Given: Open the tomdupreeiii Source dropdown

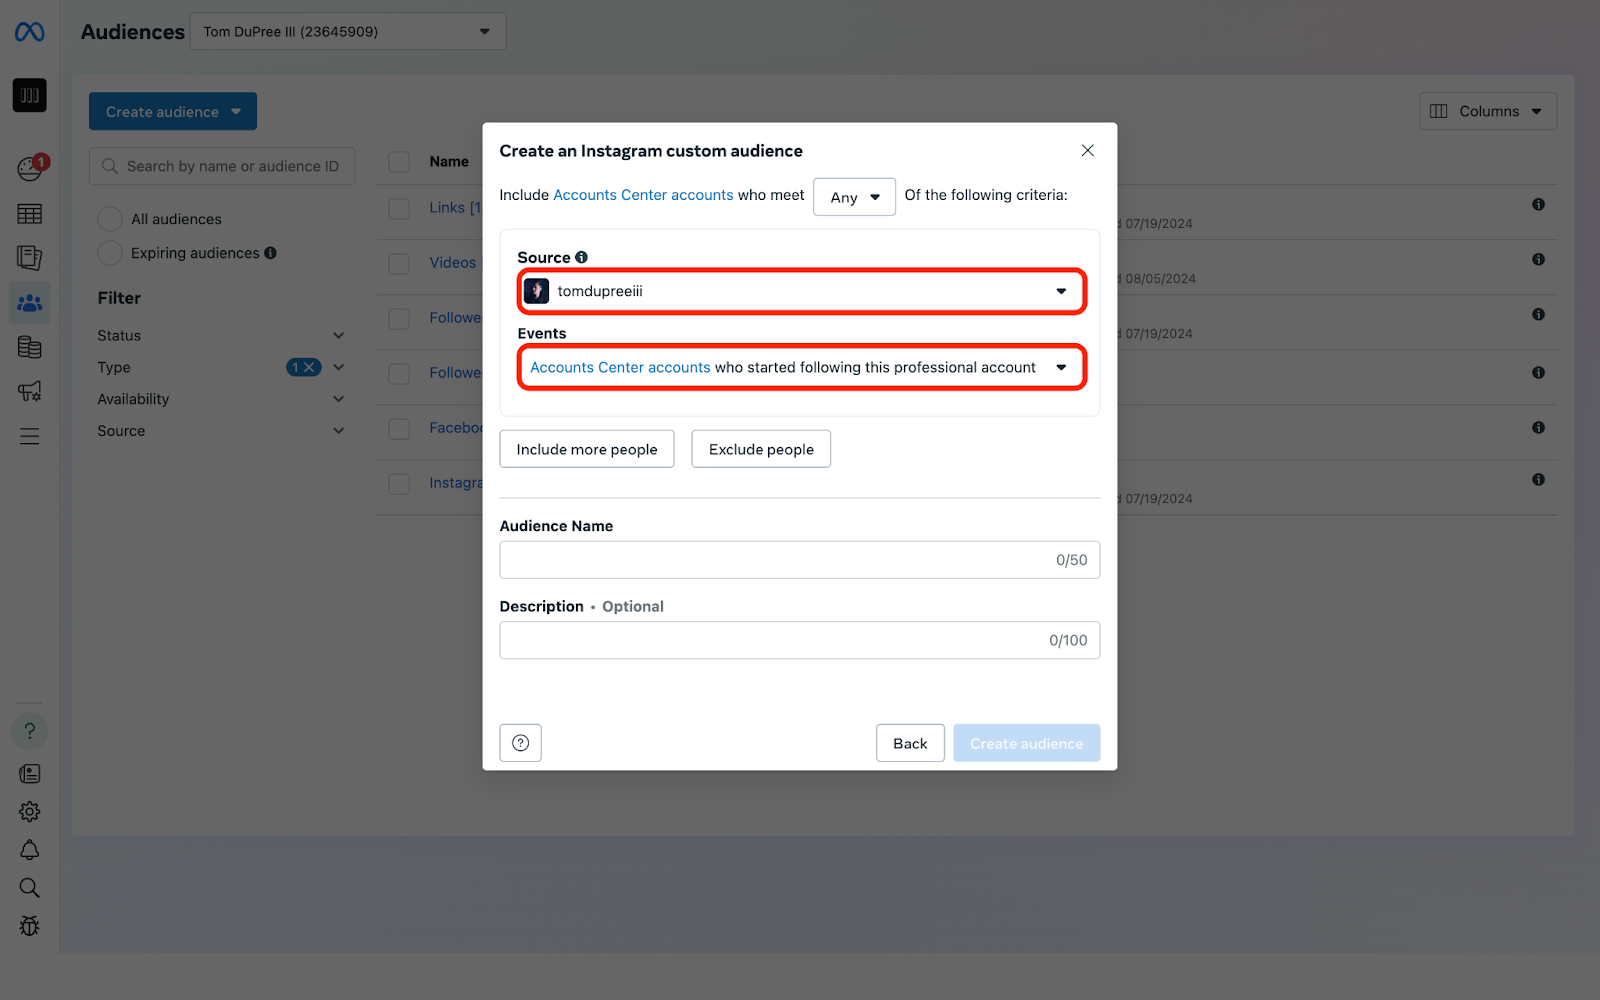Looking at the screenshot, I should pos(801,291).
